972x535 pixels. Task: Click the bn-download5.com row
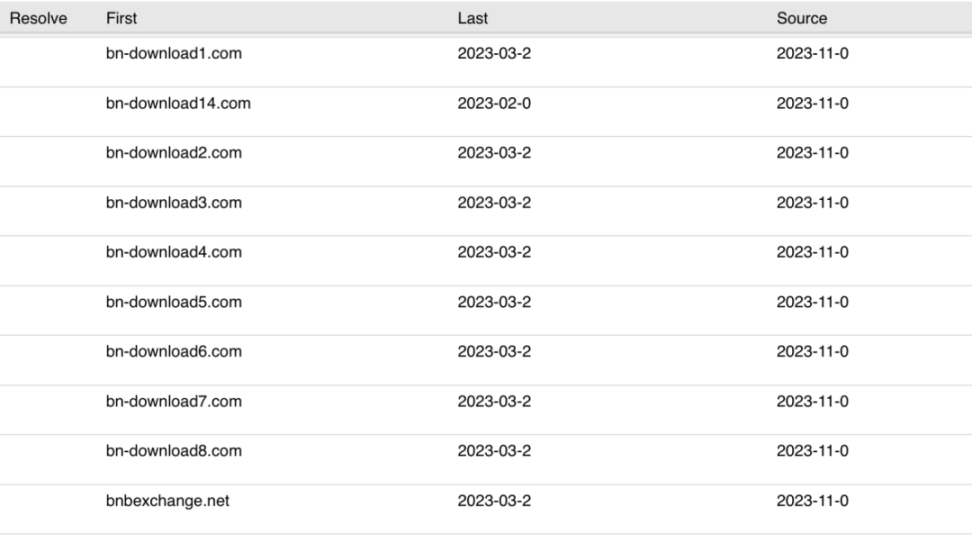[173, 302]
